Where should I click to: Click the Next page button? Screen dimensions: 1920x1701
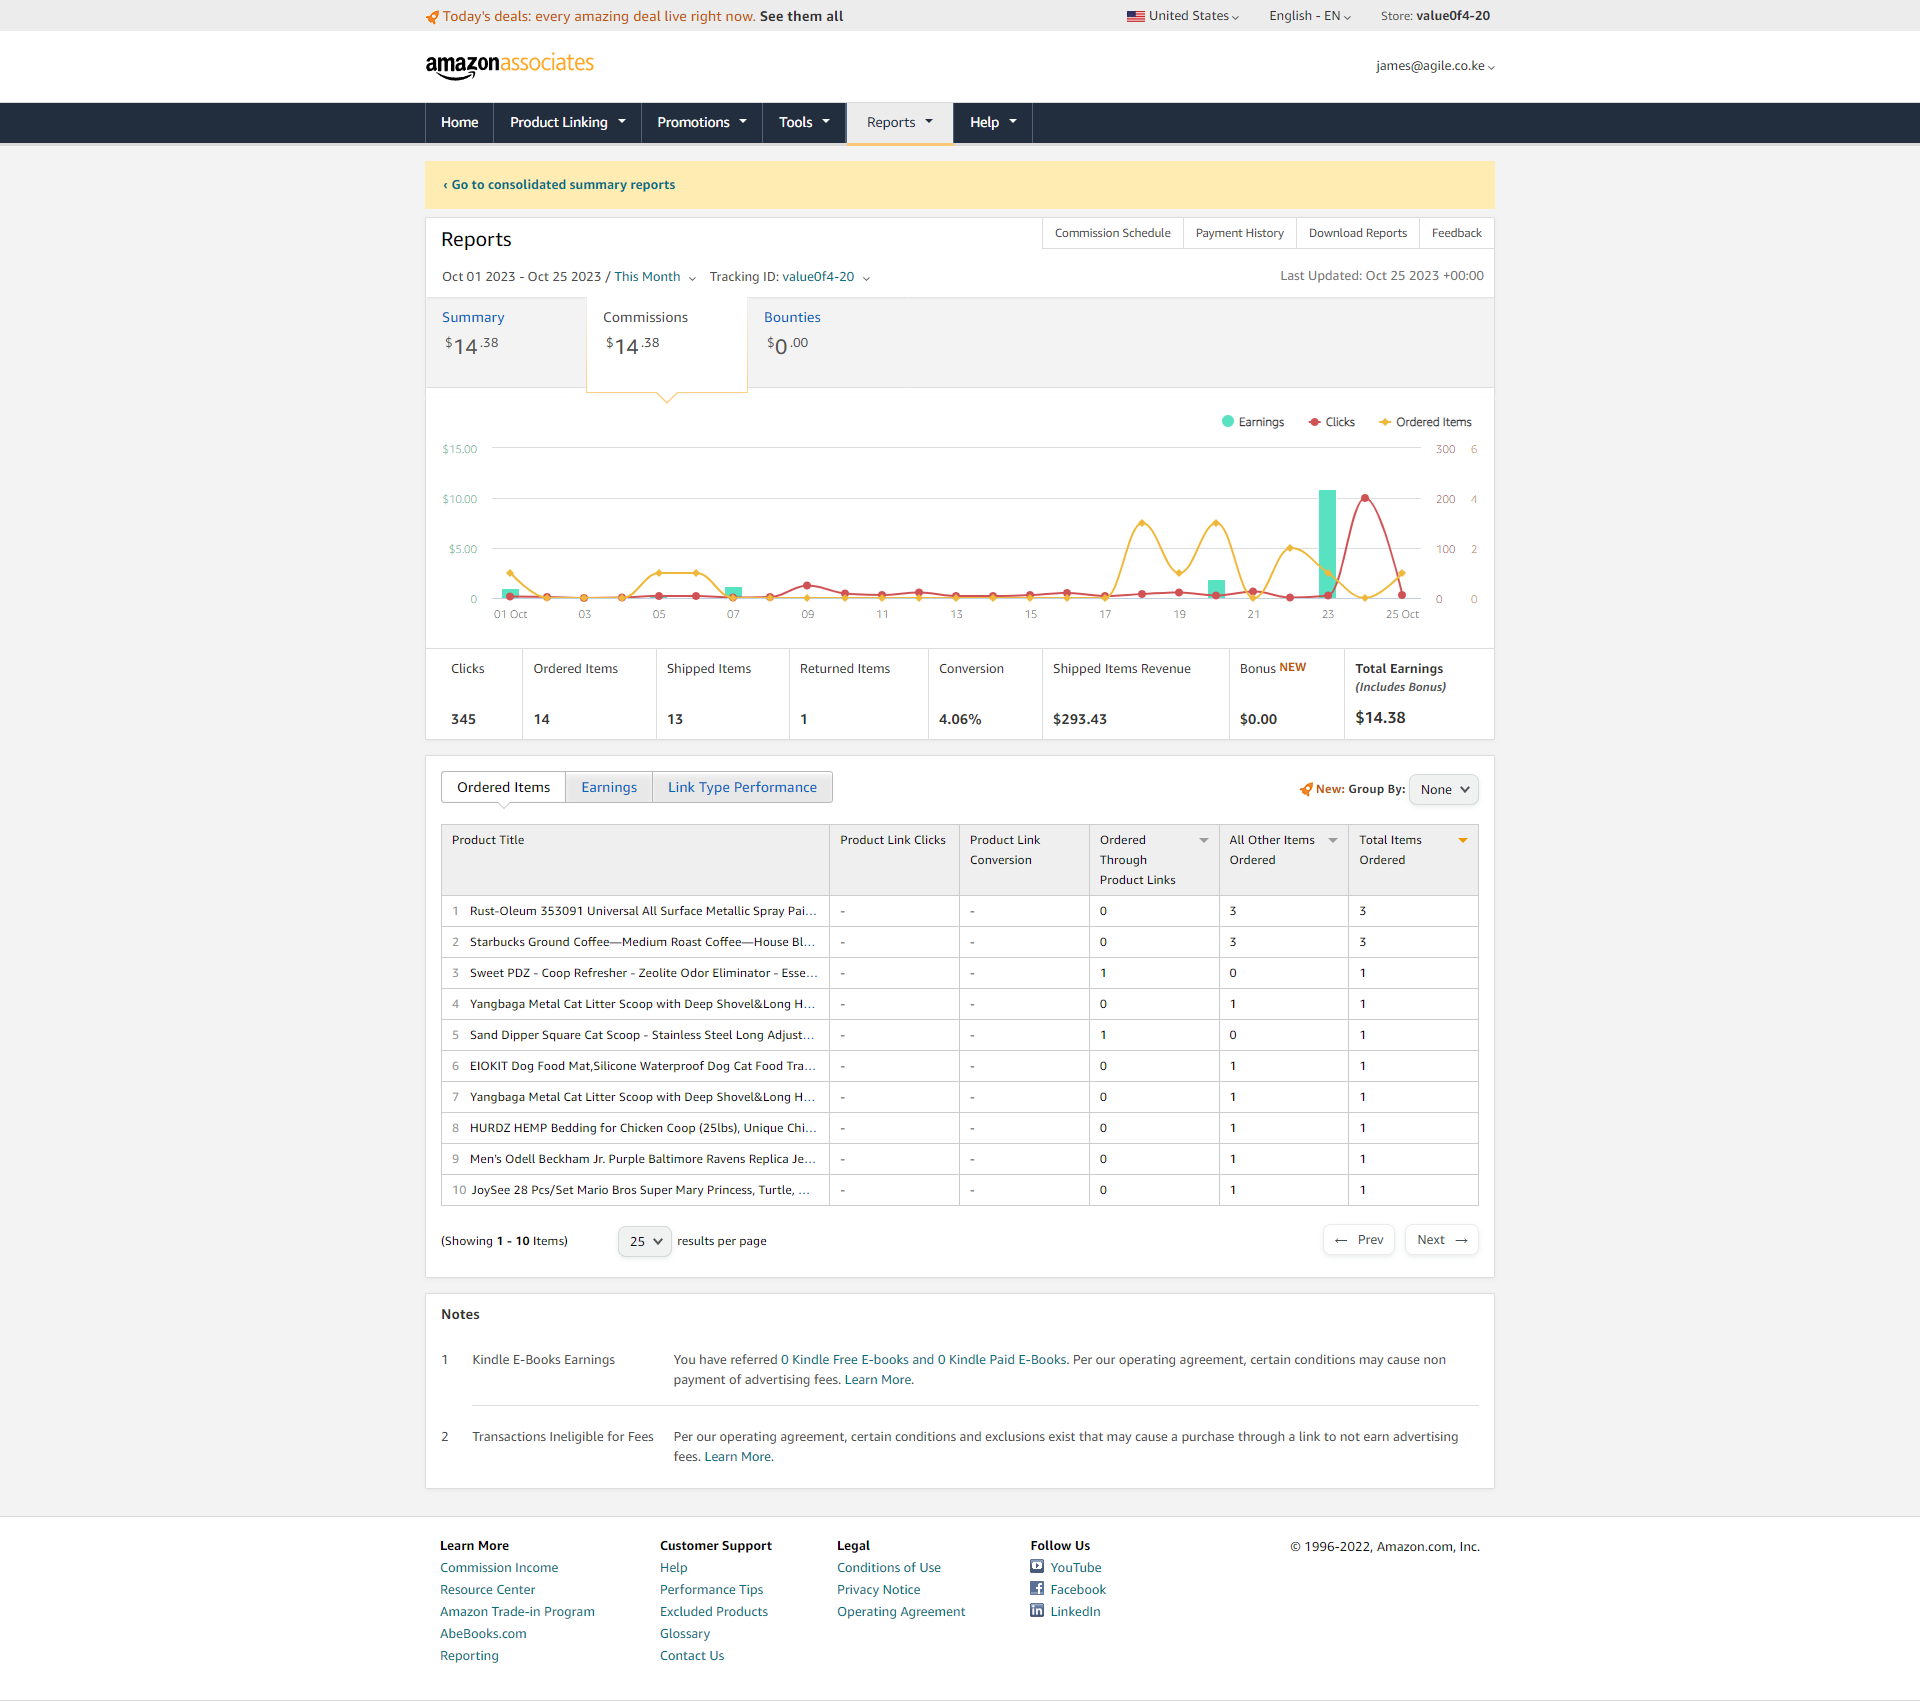[1441, 1240]
